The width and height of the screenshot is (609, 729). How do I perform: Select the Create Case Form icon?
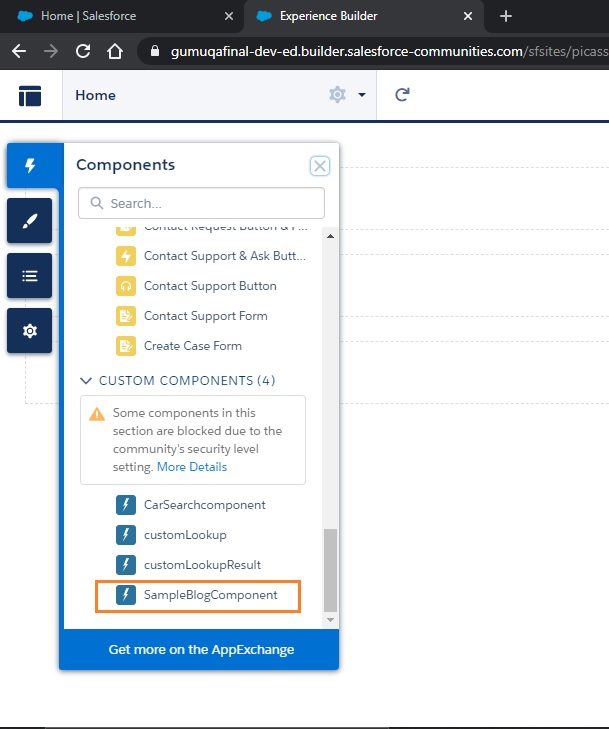pos(126,346)
